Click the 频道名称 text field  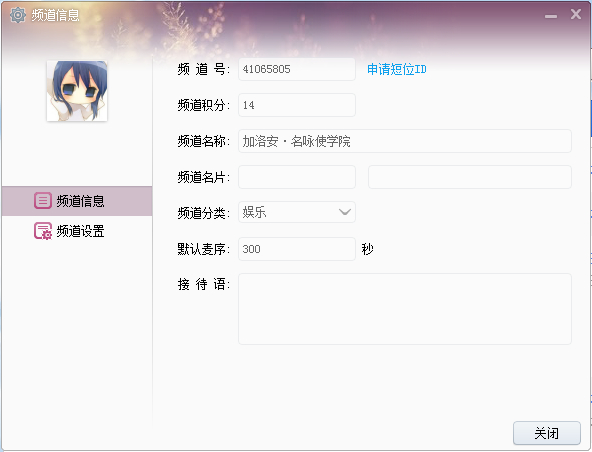[405, 141]
